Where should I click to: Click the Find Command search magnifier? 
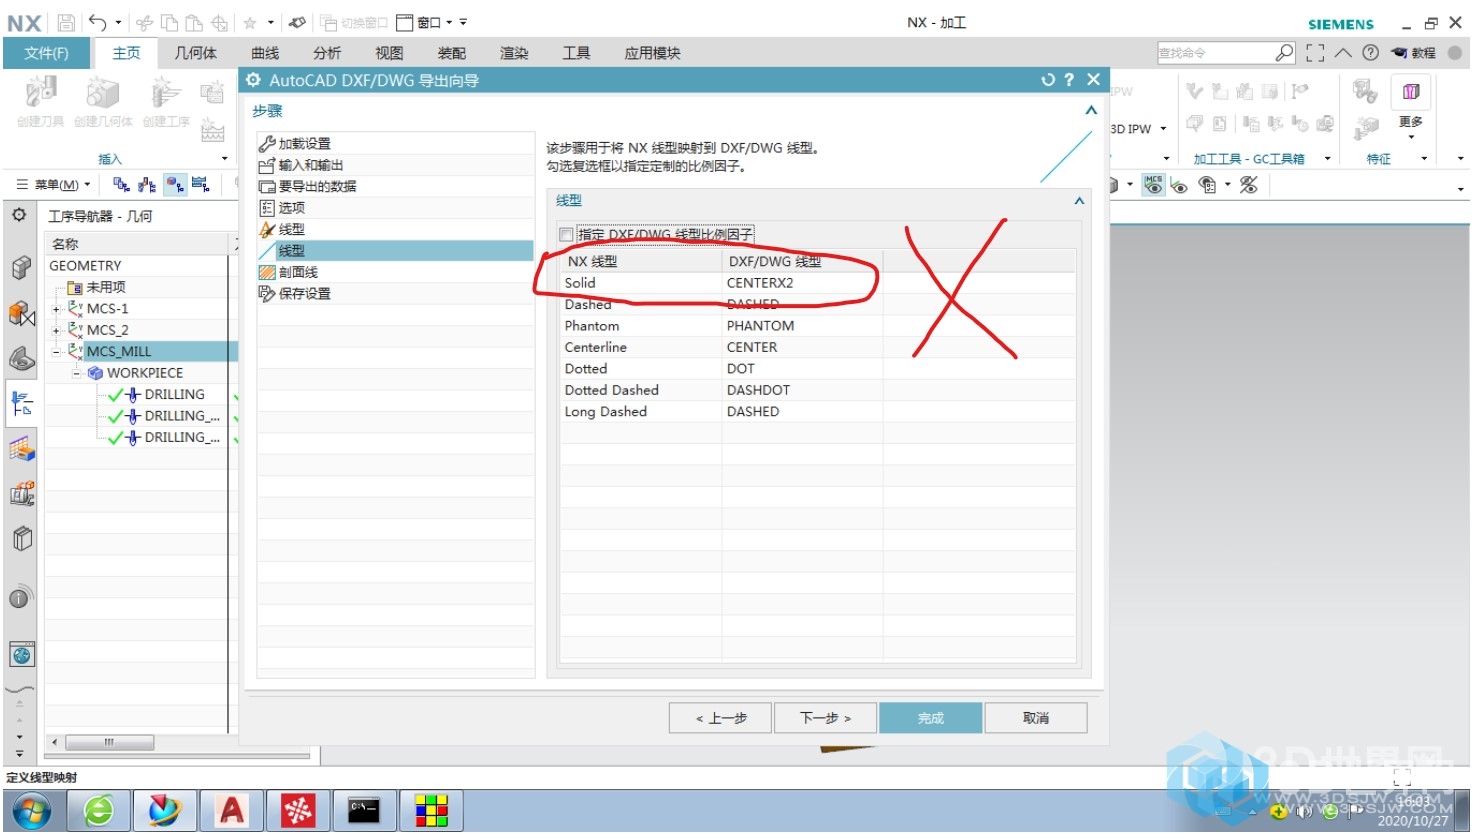[x=1285, y=52]
